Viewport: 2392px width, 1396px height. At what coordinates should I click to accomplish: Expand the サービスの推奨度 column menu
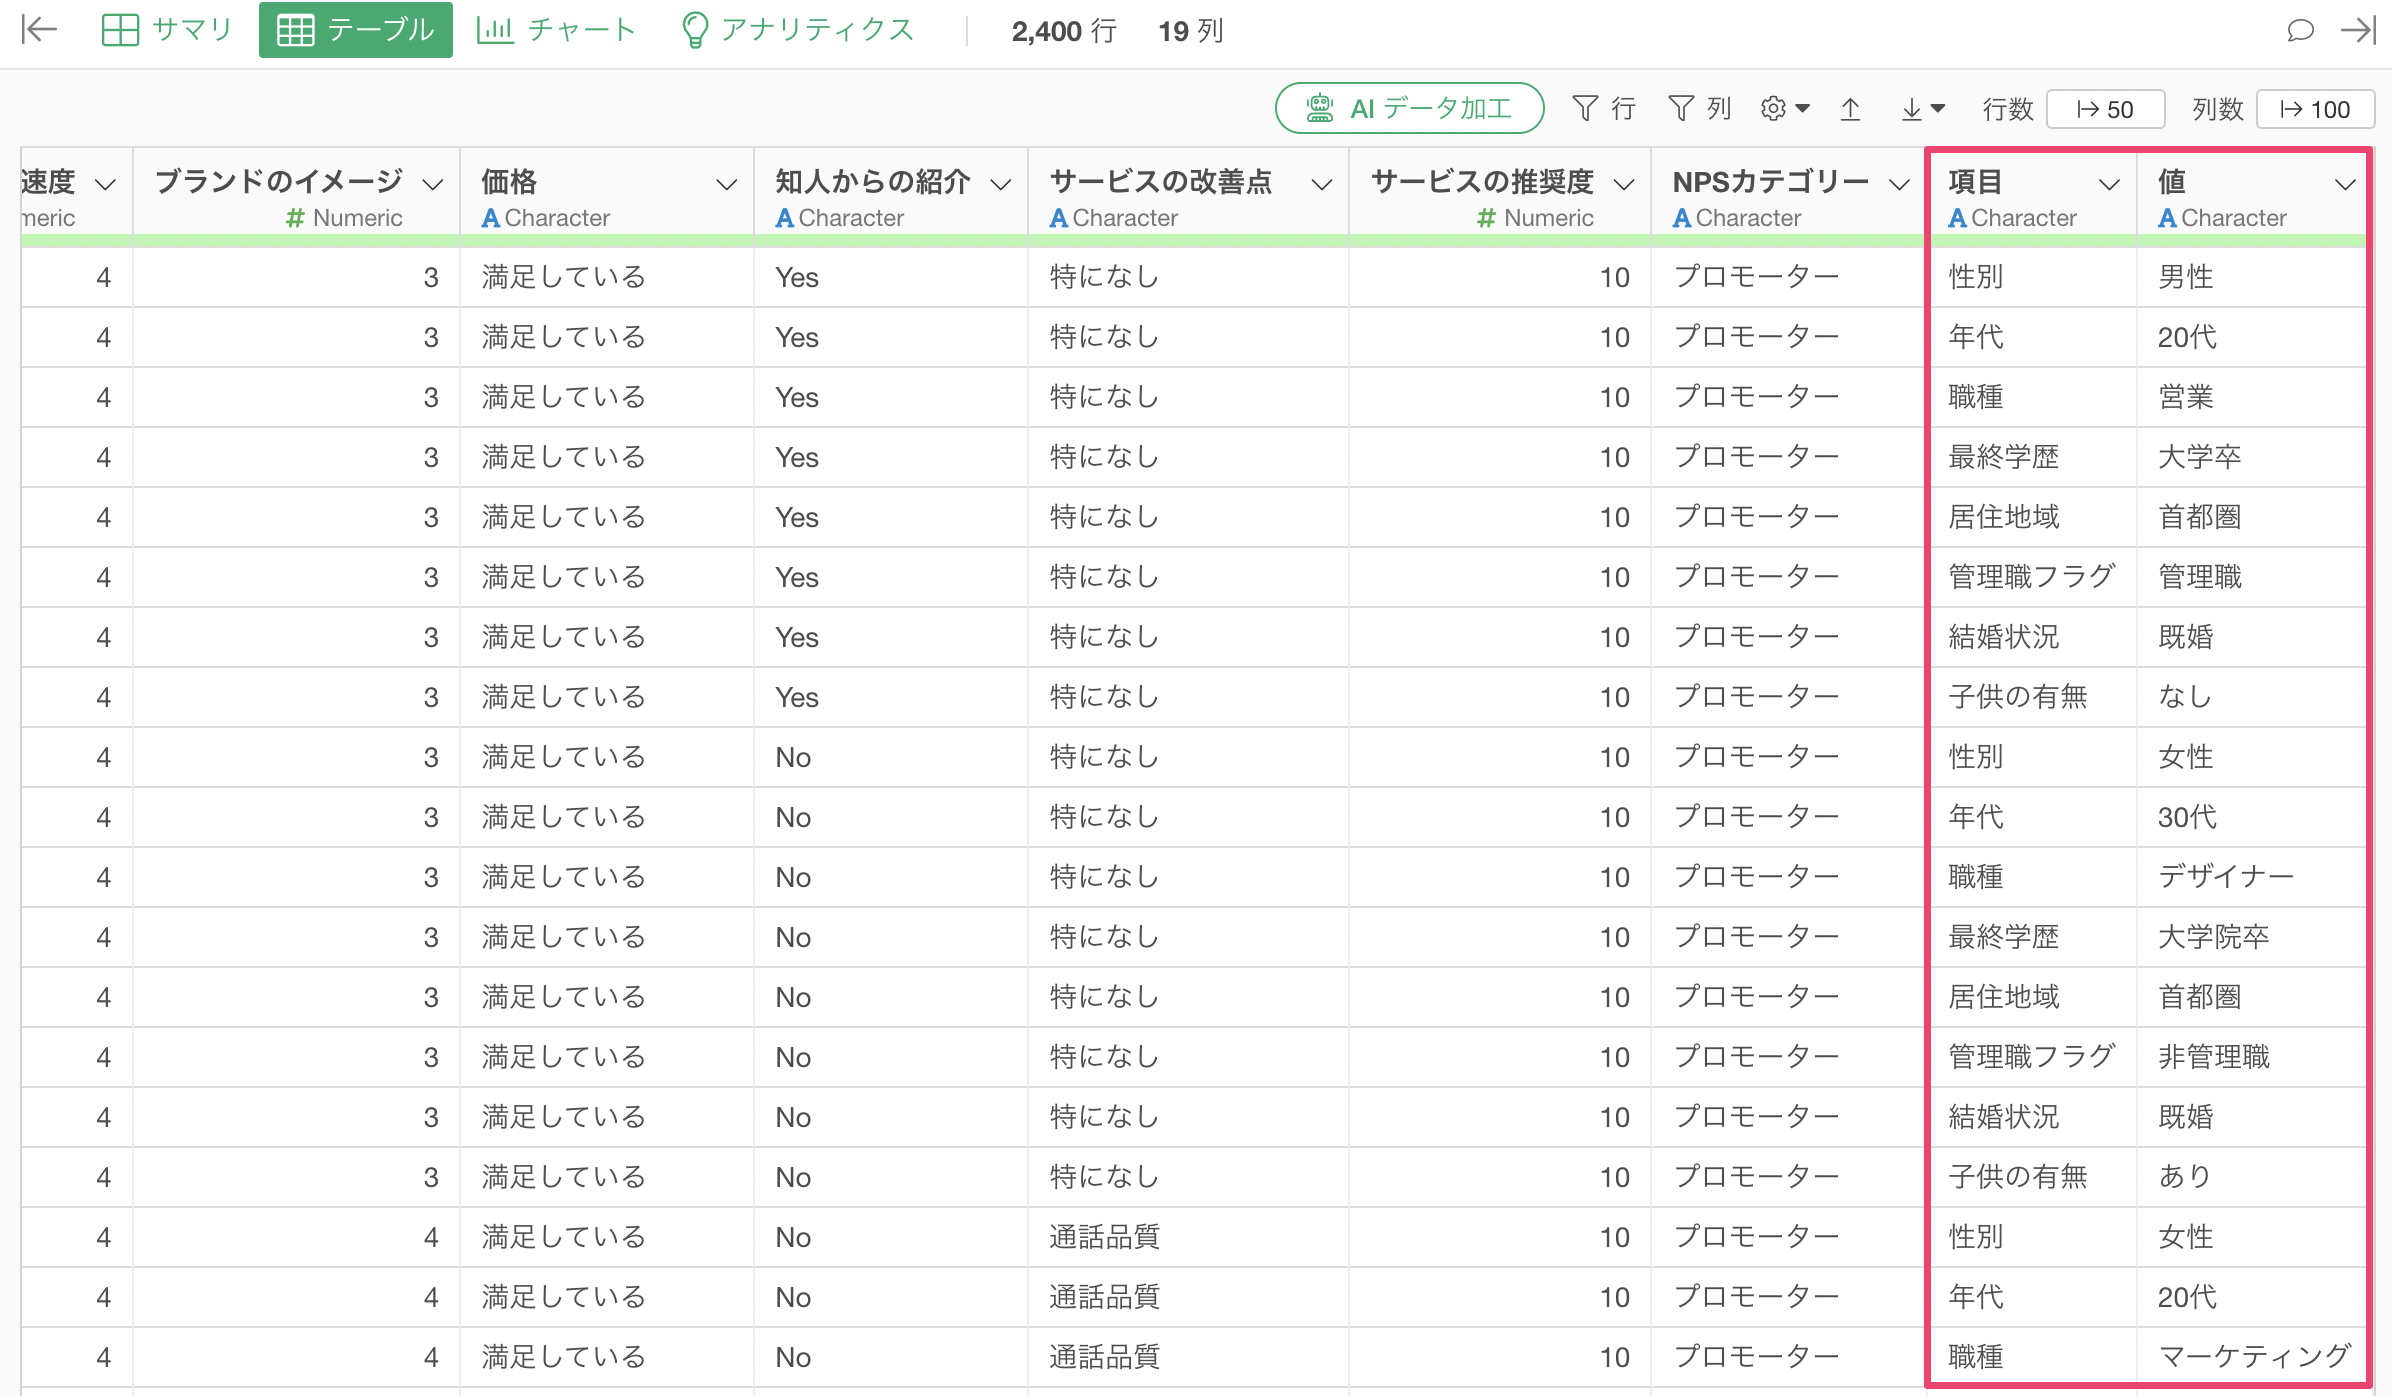1625,184
